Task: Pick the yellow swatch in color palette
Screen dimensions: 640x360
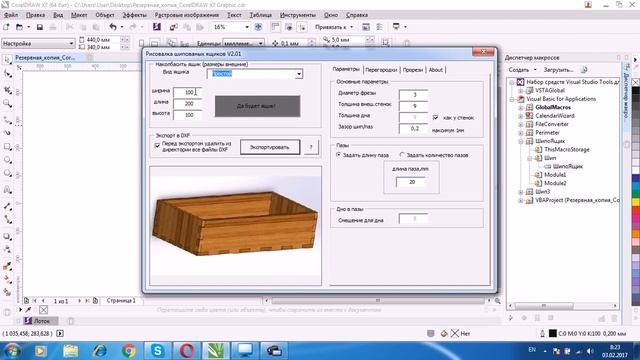Action: tap(636, 201)
